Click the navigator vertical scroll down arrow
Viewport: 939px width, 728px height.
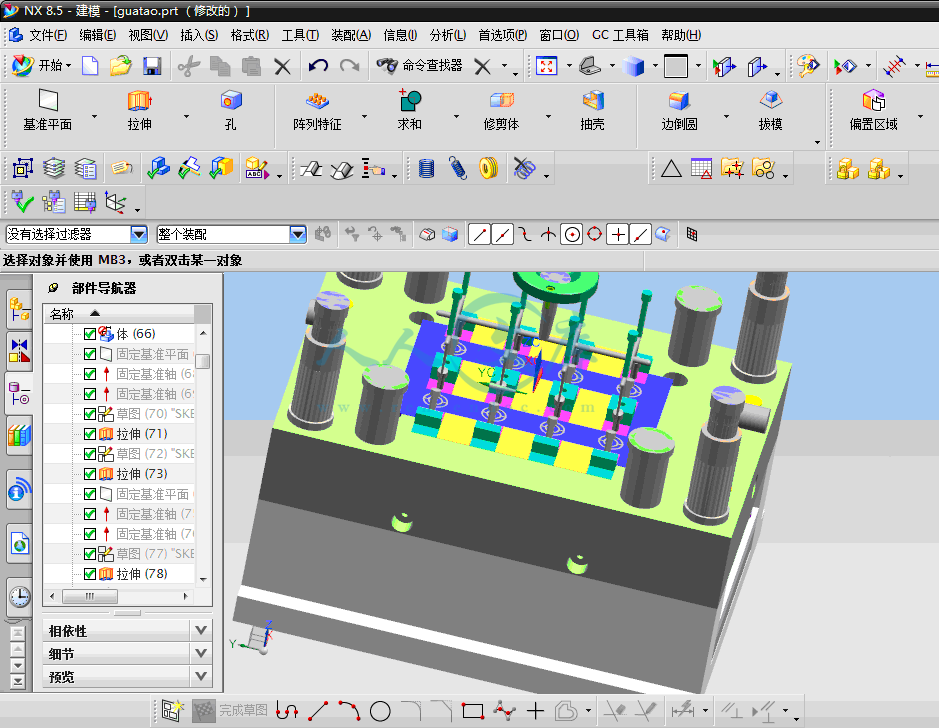click(204, 579)
